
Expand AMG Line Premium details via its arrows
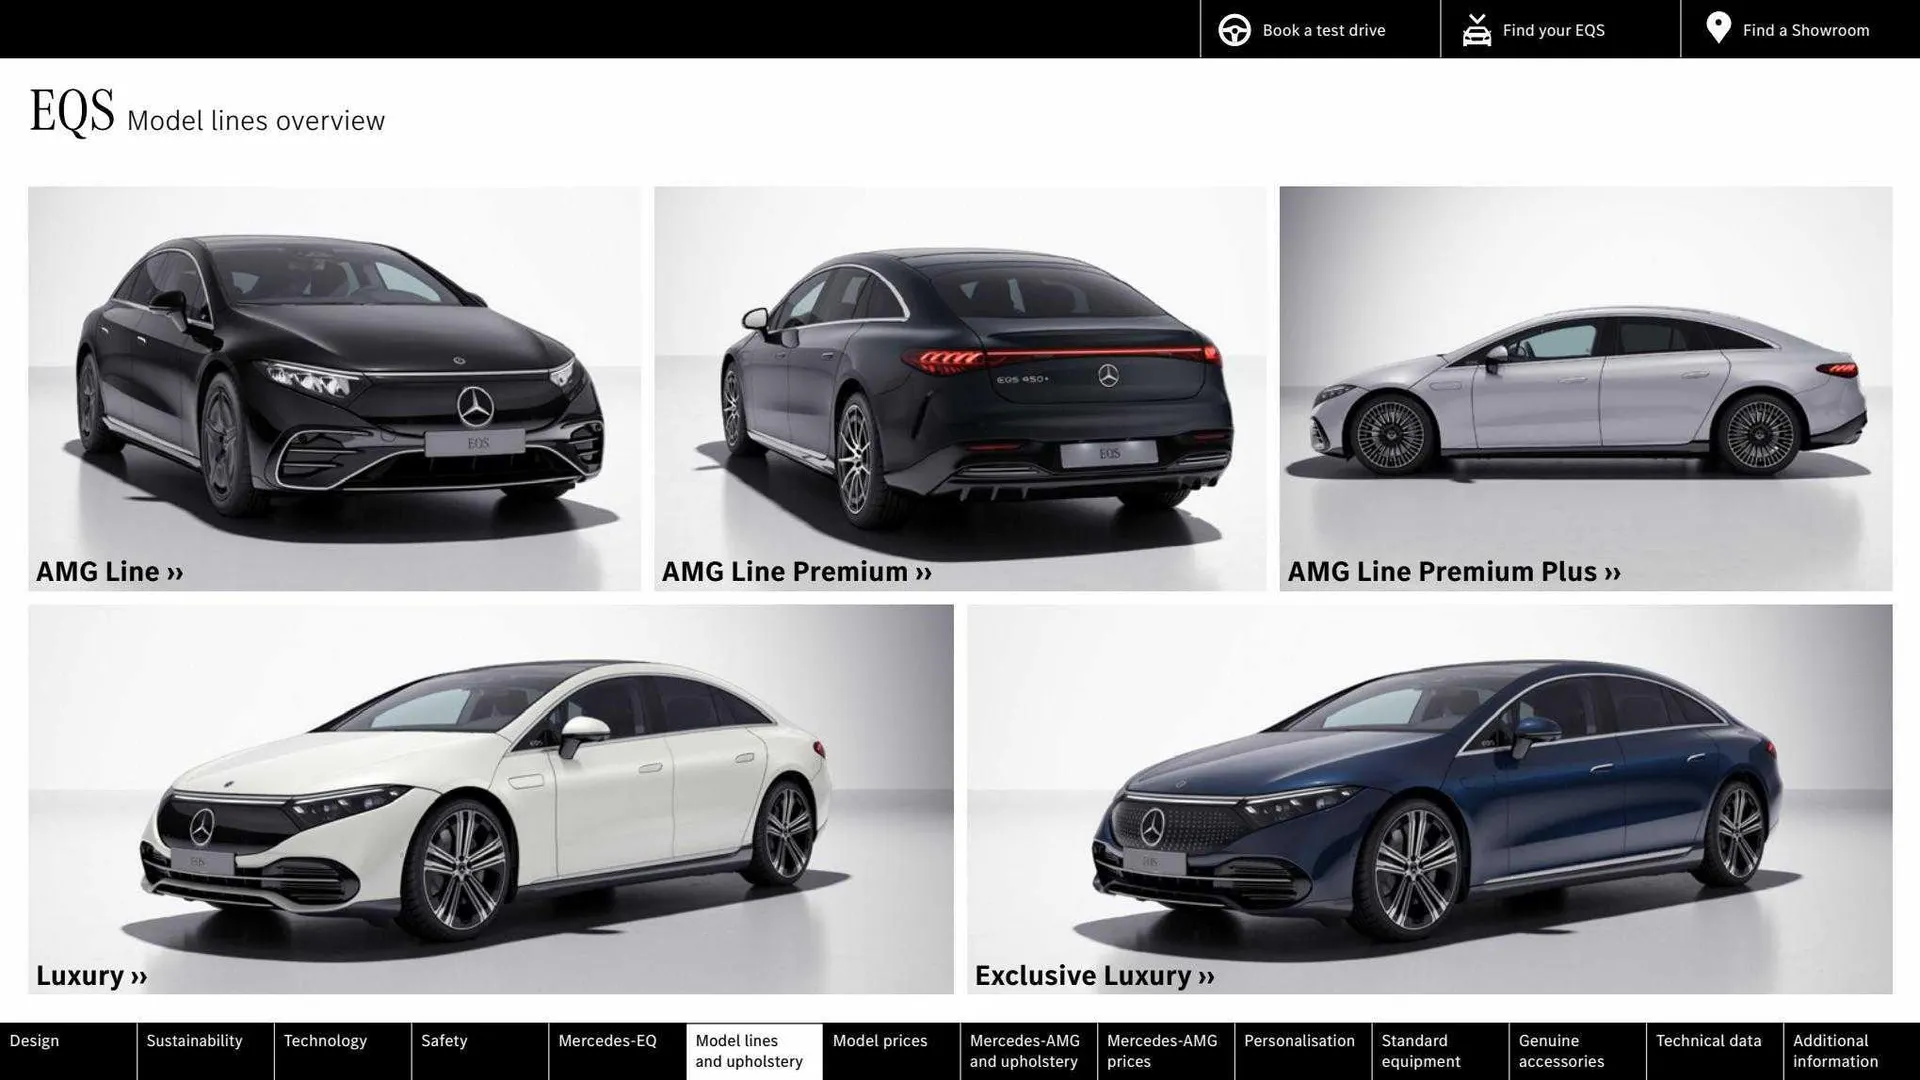coord(922,572)
